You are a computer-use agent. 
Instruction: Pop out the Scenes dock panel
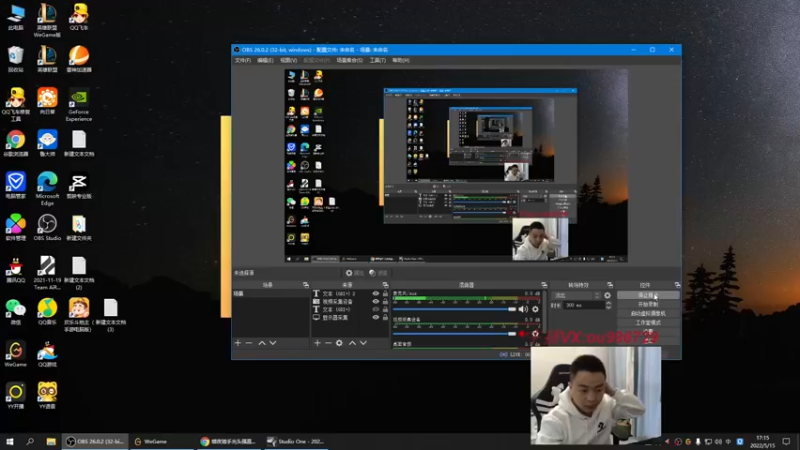click(x=306, y=285)
